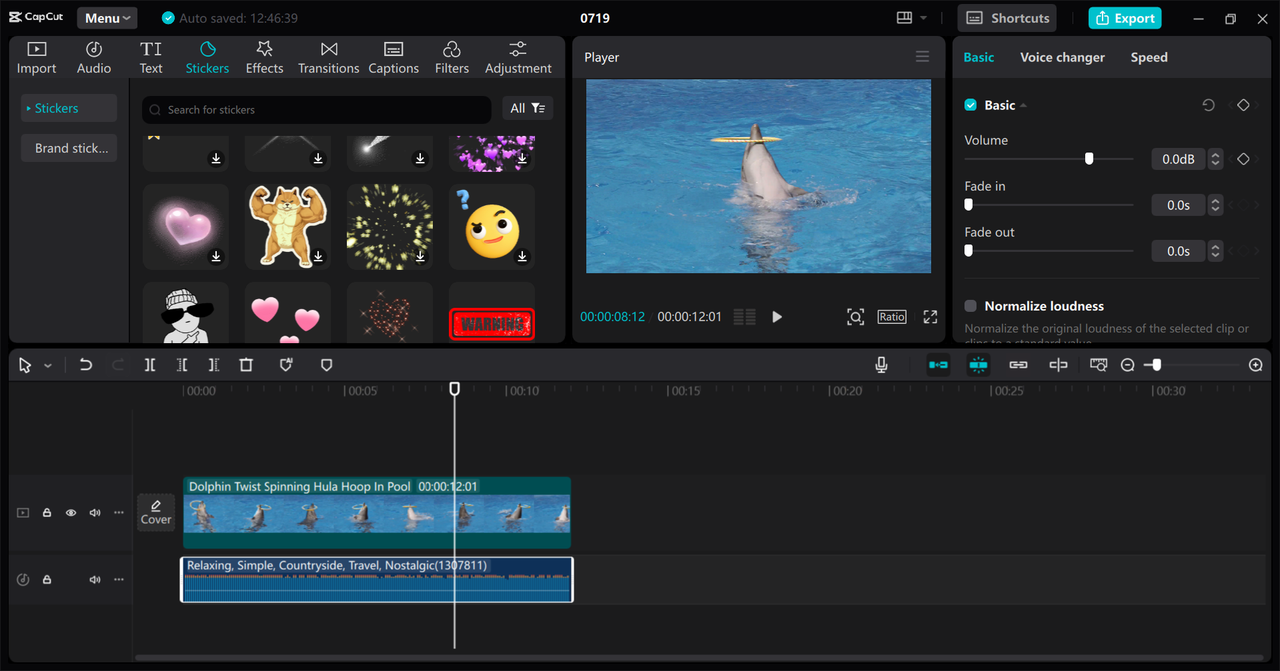Viewport: 1280px width, 671px height.
Task: Click the Fade out slider handle
Action: pyautogui.click(x=968, y=251)
